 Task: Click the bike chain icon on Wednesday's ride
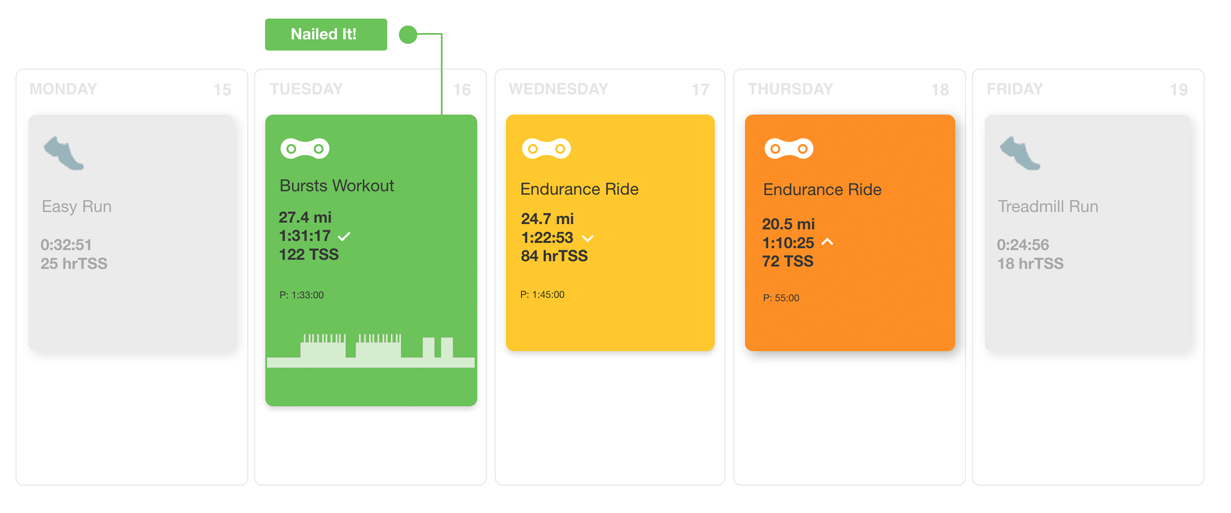pyautogui.click(x=546, y=149)
